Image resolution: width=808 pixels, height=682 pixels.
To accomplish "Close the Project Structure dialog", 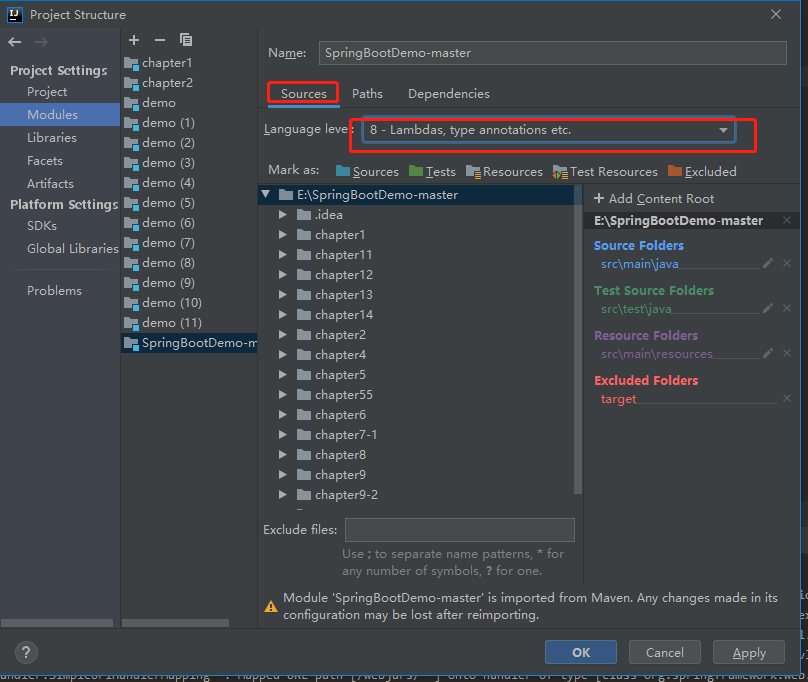I will point(776,14).
